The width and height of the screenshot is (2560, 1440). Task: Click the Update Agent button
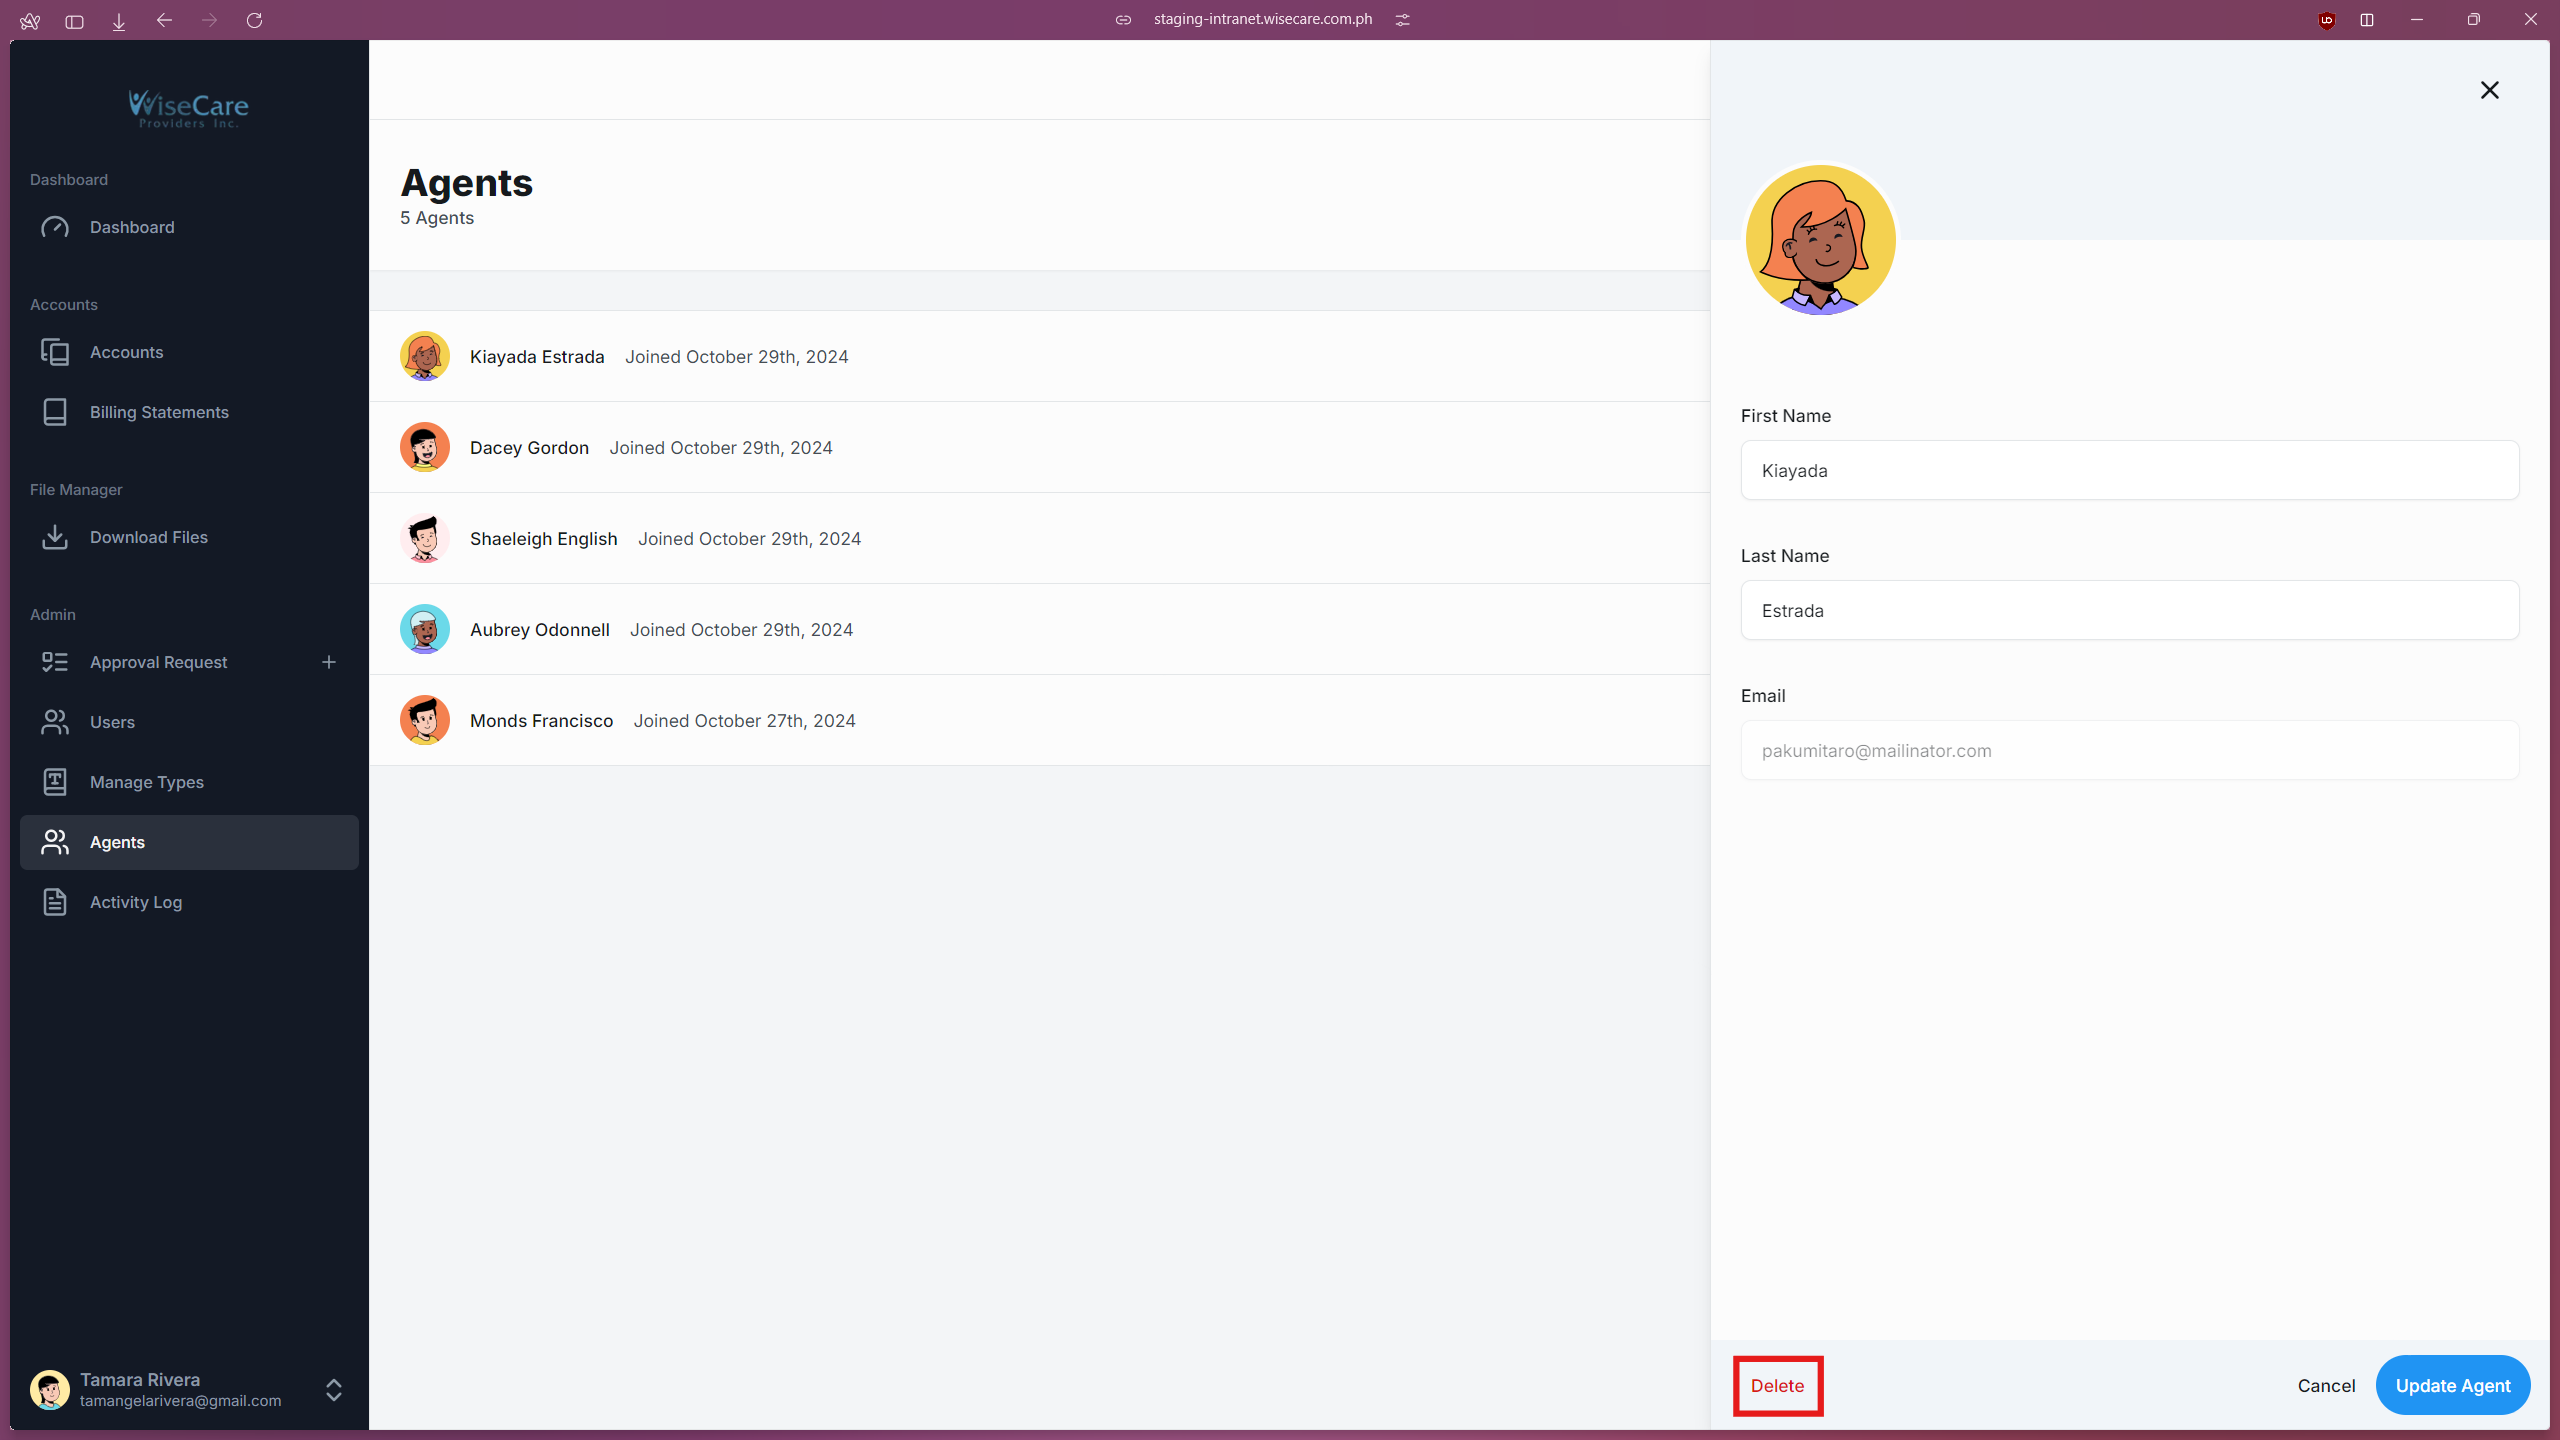click(x=2452, y=1385)
